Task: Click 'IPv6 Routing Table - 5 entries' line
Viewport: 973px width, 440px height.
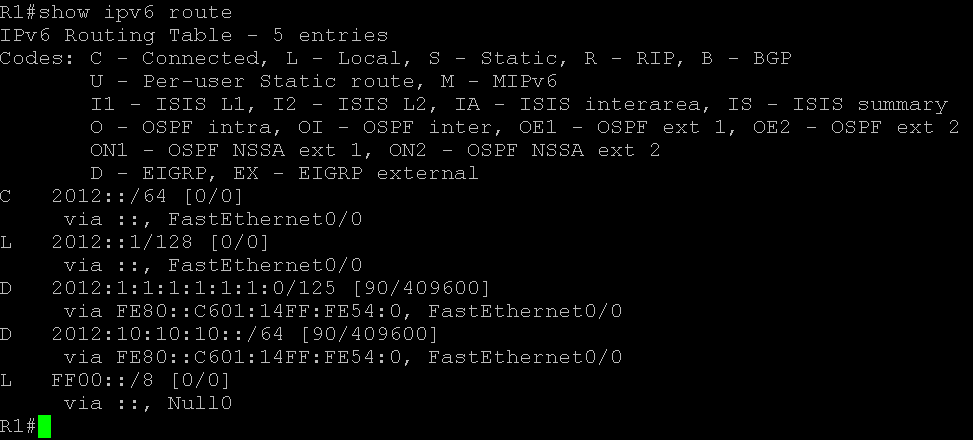Action: [x=194, y=35]
